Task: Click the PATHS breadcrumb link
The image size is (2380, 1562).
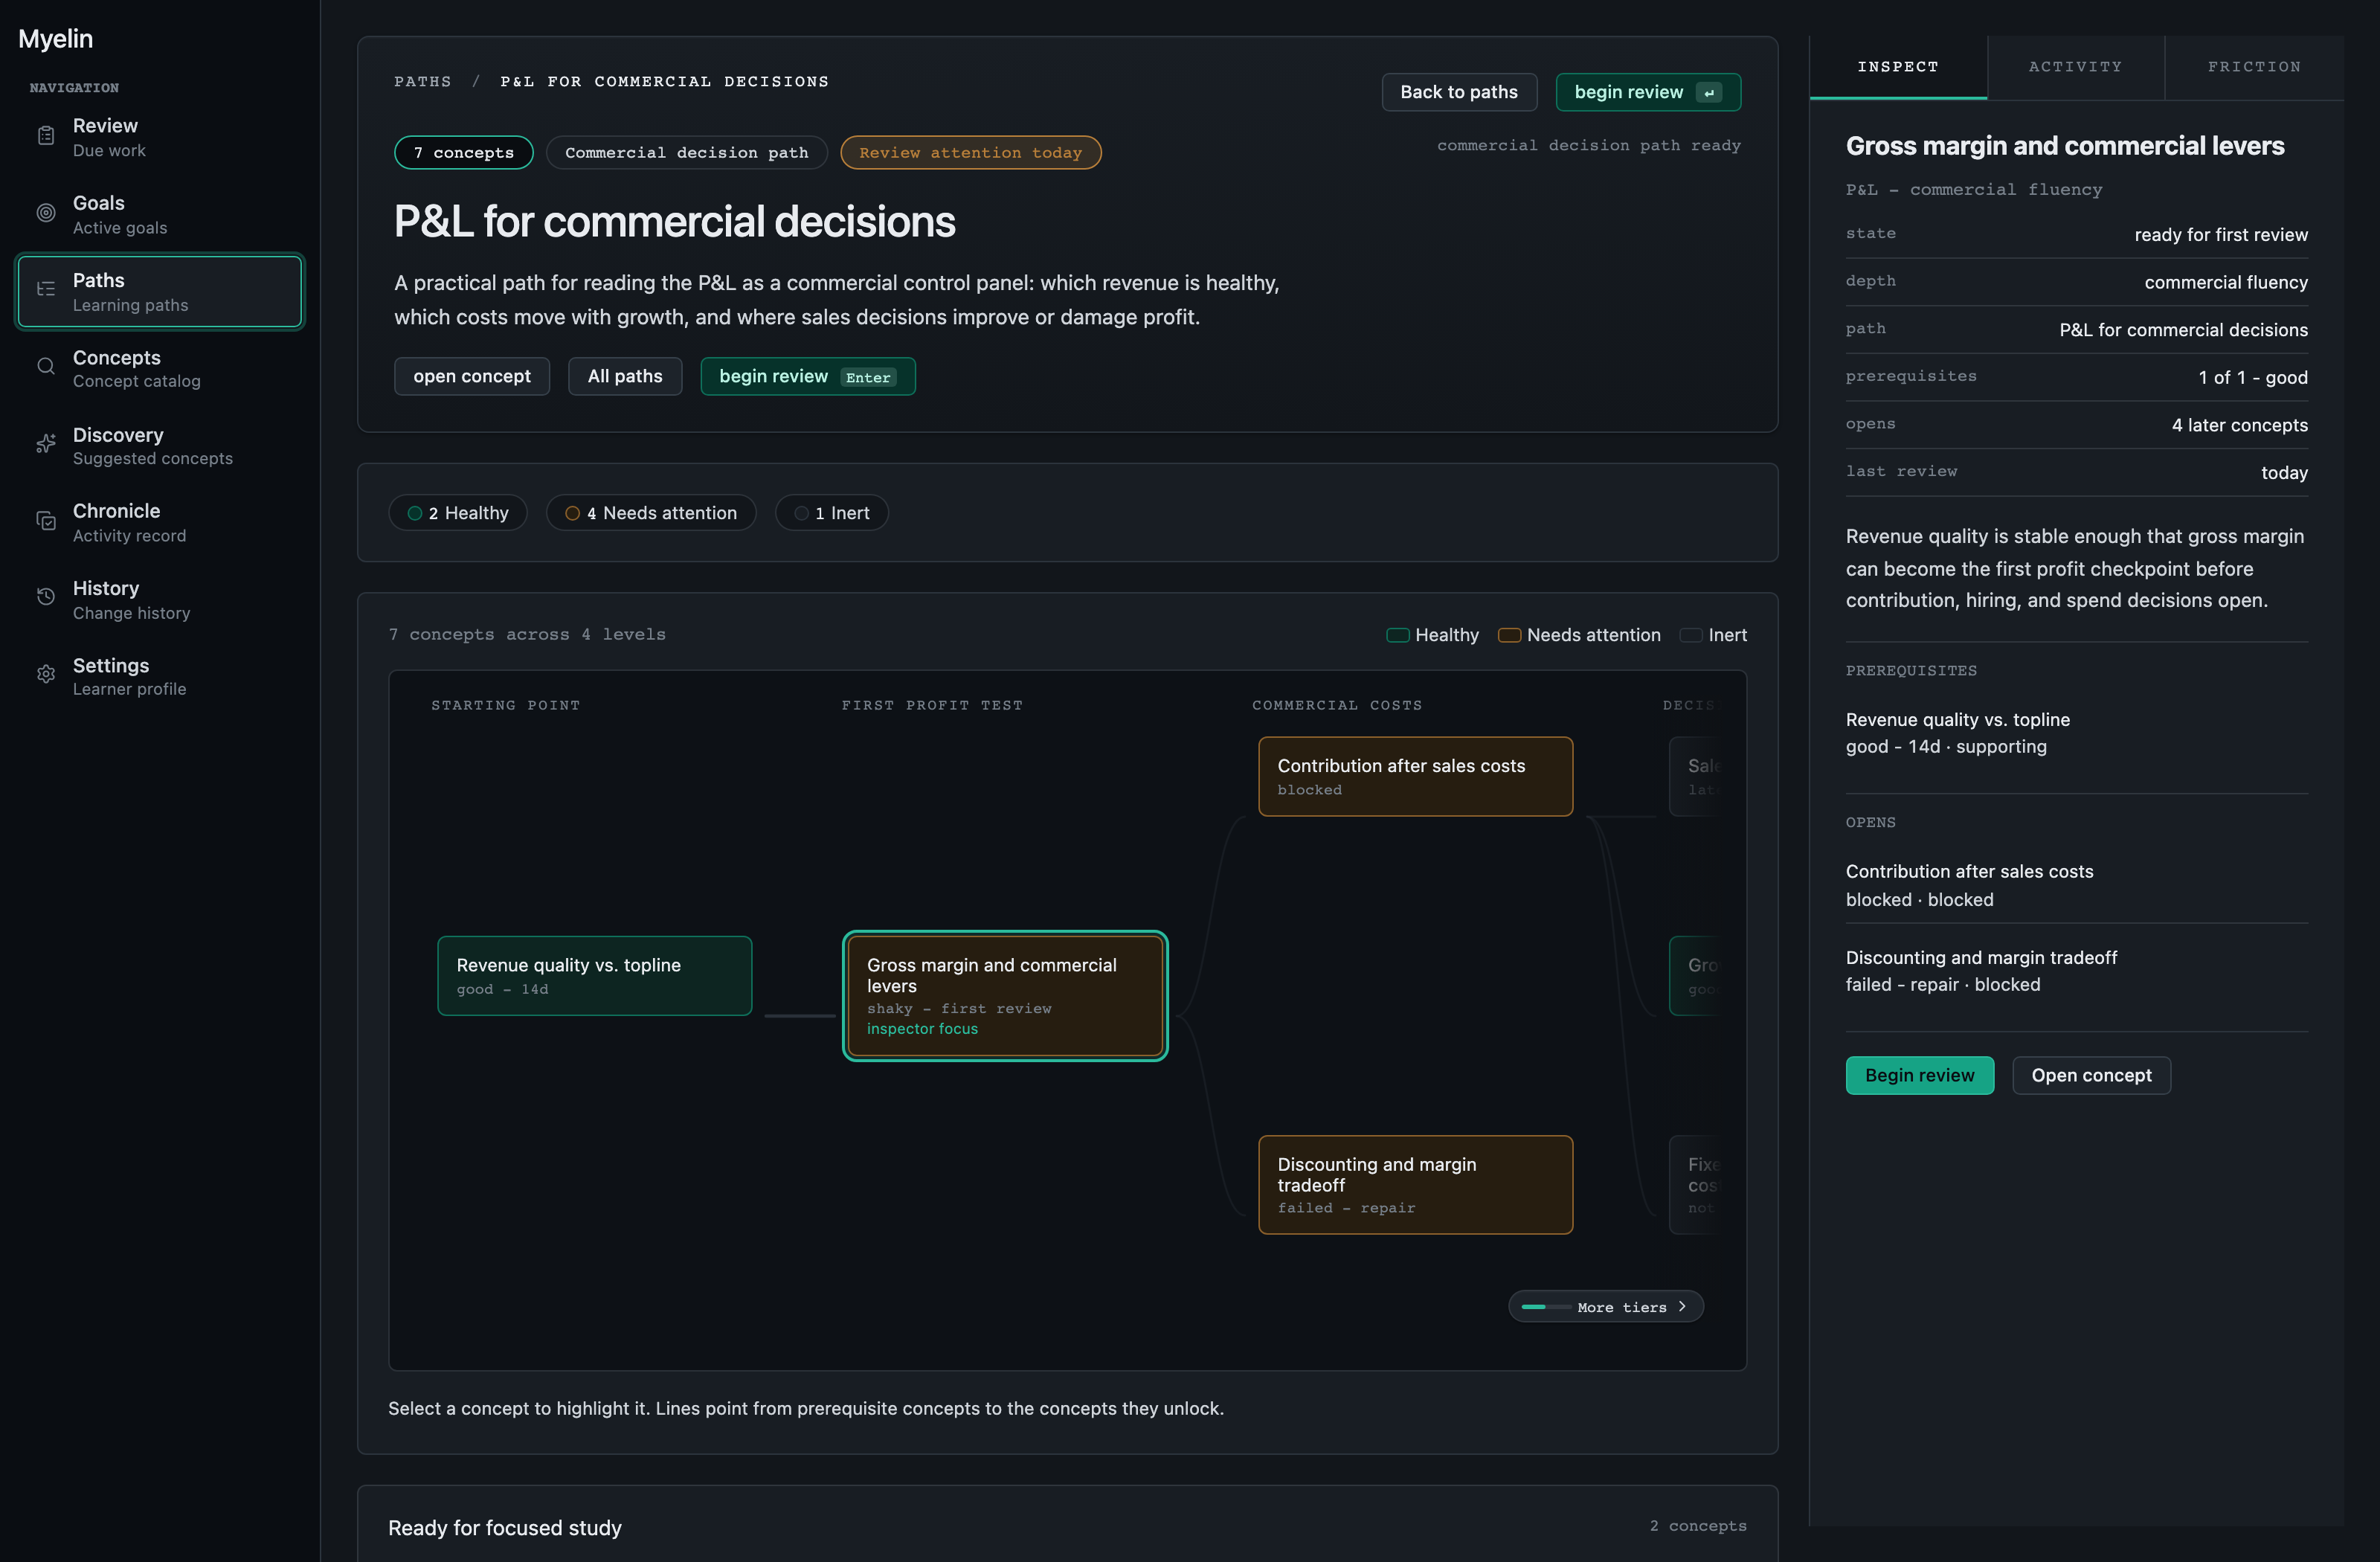Action: [x=423, y=82]
